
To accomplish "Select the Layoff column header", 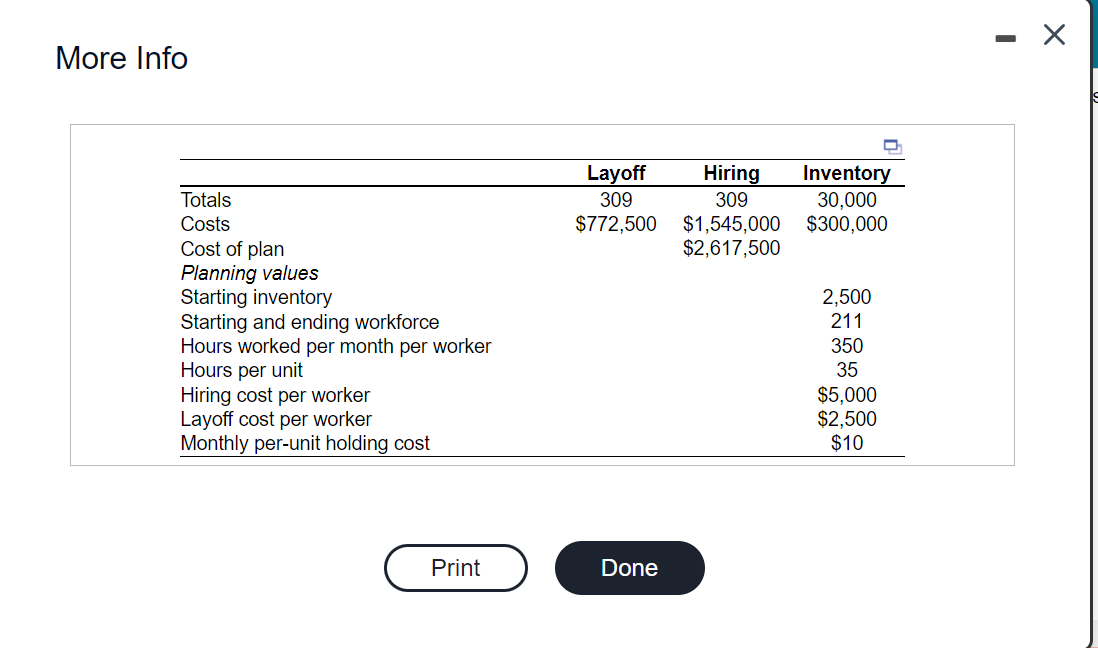I will coord(616,172).
